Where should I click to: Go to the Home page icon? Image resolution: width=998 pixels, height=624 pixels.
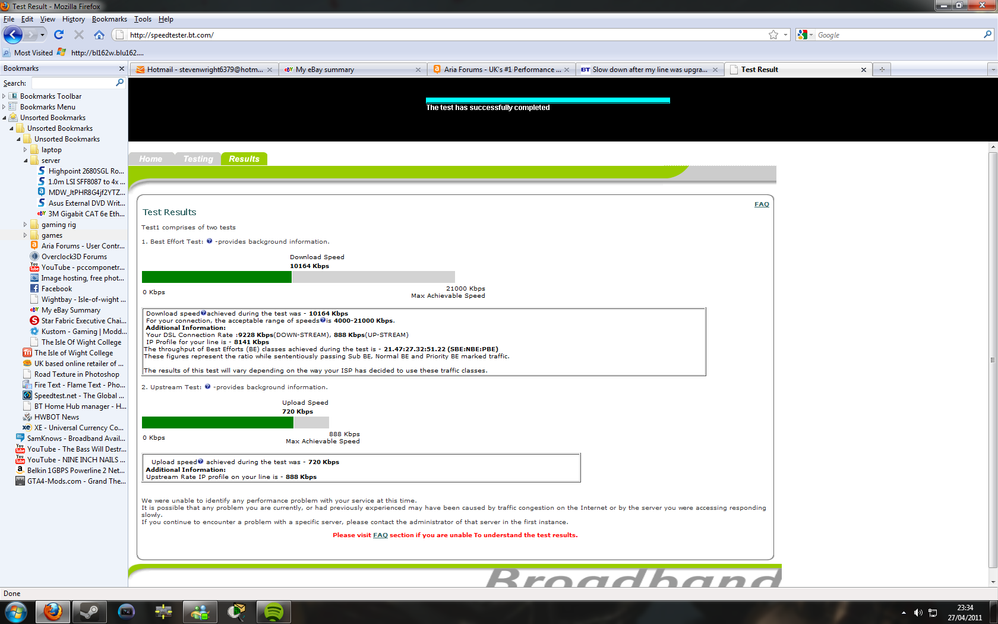coord(99,35)
